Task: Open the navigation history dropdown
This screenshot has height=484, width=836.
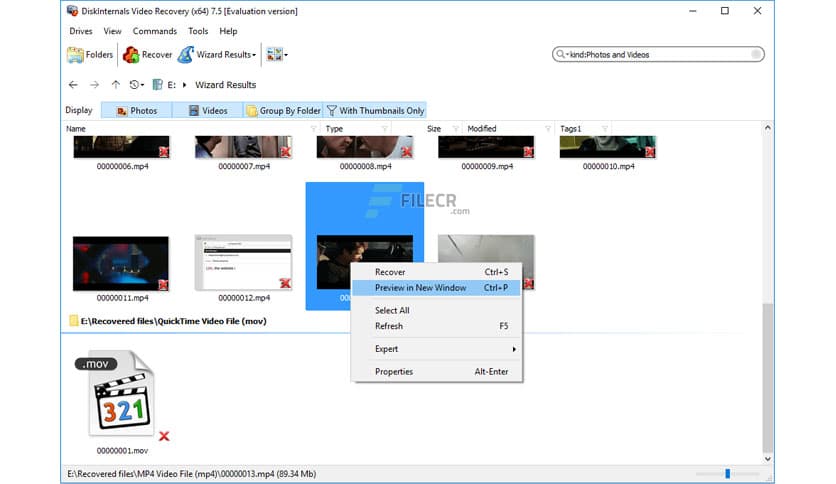Action: 136,85
